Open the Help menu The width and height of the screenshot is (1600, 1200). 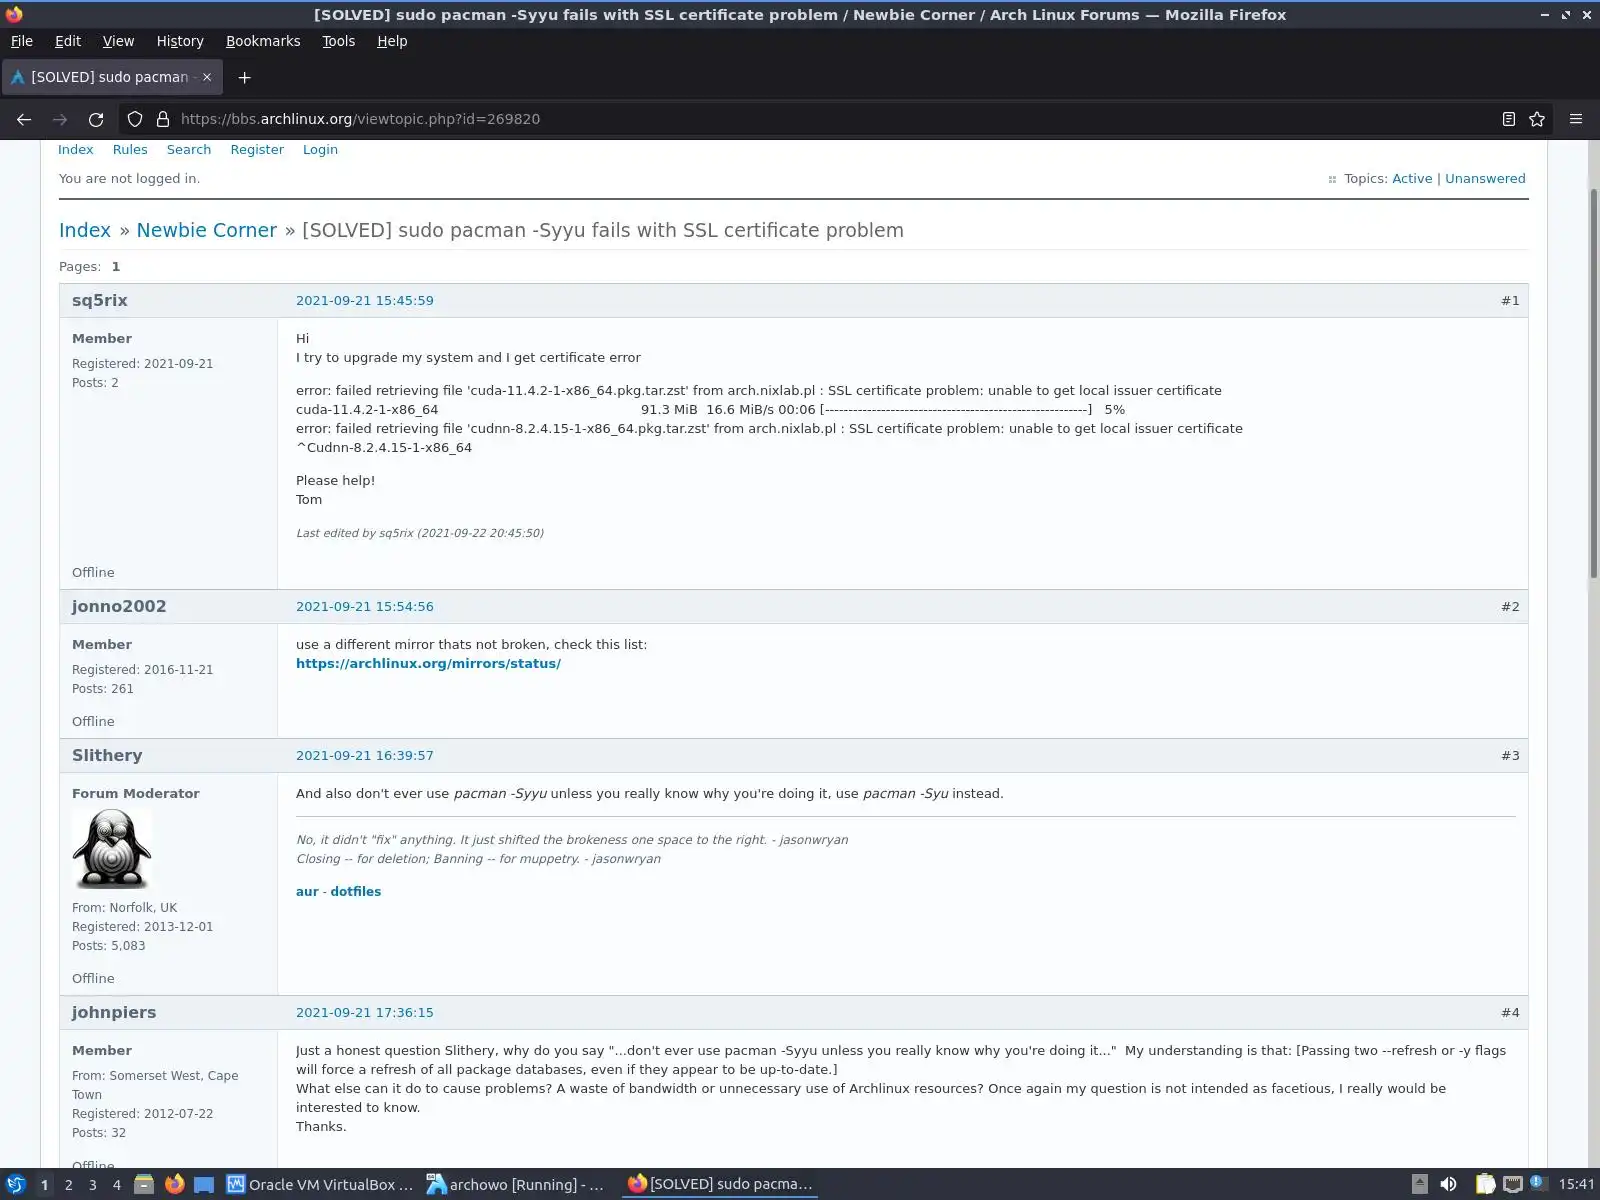[x=392, y=41]
